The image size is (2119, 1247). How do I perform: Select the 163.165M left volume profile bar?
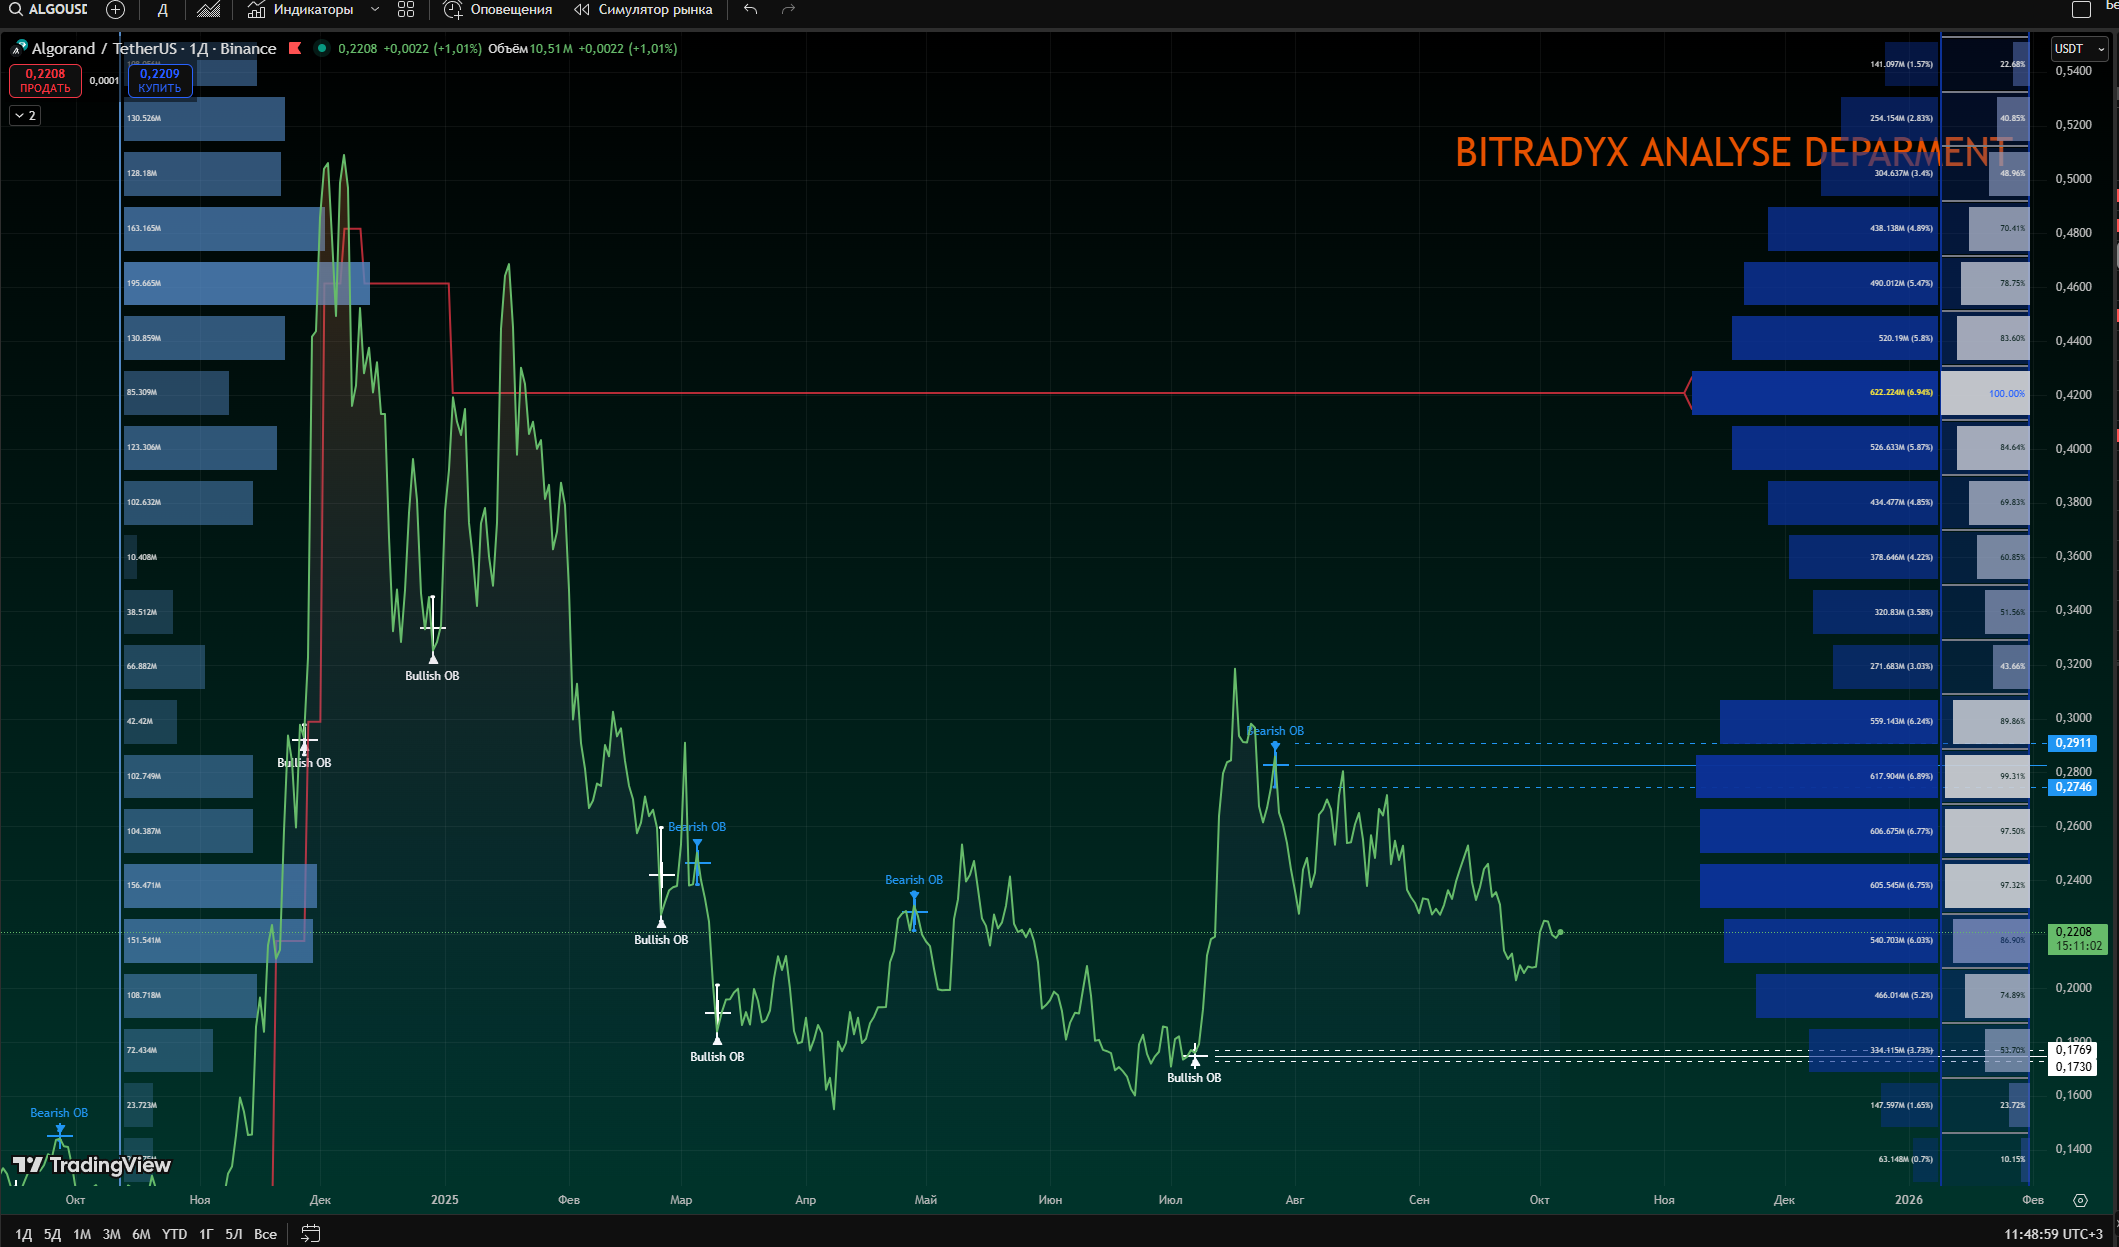[x=224, y=229]
